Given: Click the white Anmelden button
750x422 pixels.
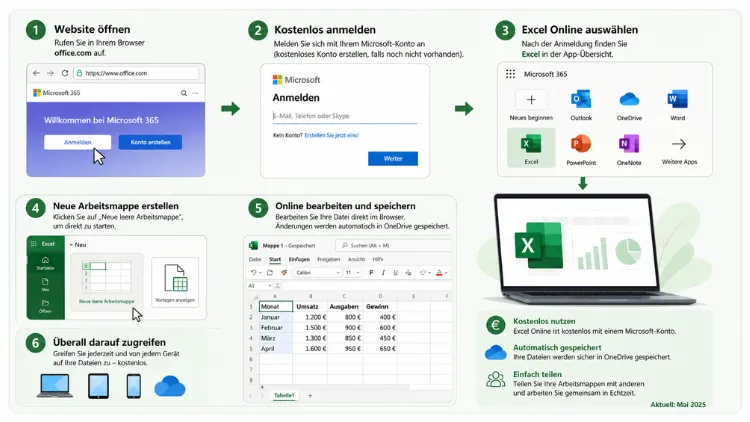Looking at the screenshot, I should tap(77, 142).
